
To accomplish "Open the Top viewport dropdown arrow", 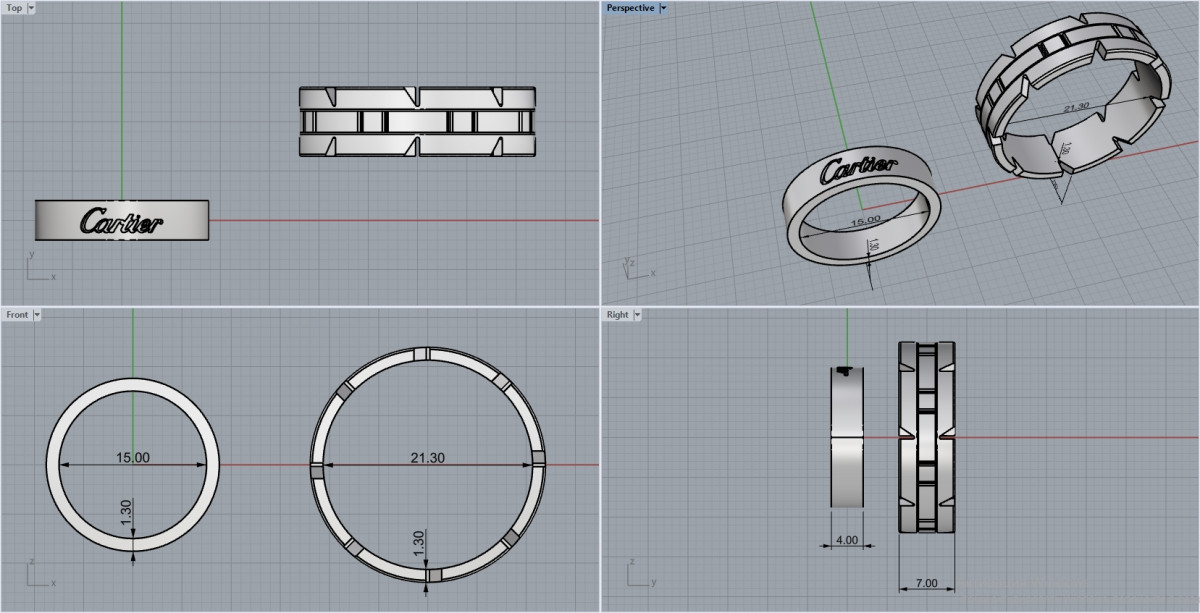I will click(31, 8).
